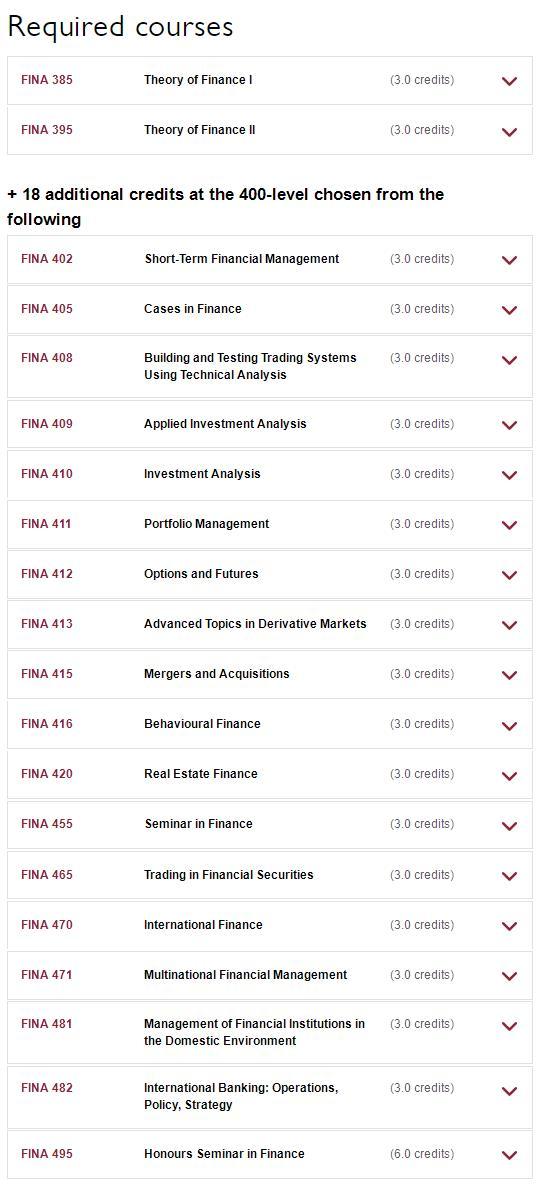This screenshot has width=539, height=1184.
Task: Expand Cases in Finance chevron
Action: point(510,310)
